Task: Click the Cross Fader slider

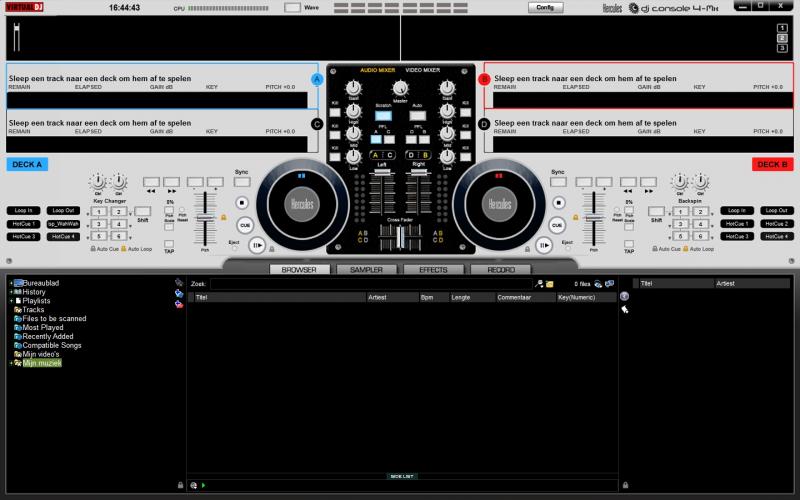Action: tap(401, 238)
